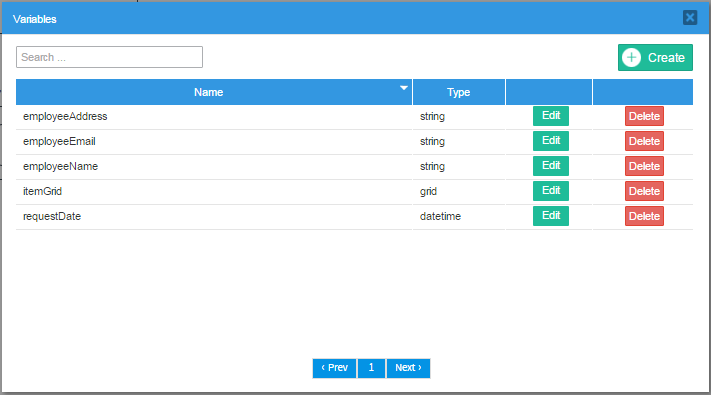Delete the employeeEmail variable
The image size is (711, 395).
click(x=644, y=141)
